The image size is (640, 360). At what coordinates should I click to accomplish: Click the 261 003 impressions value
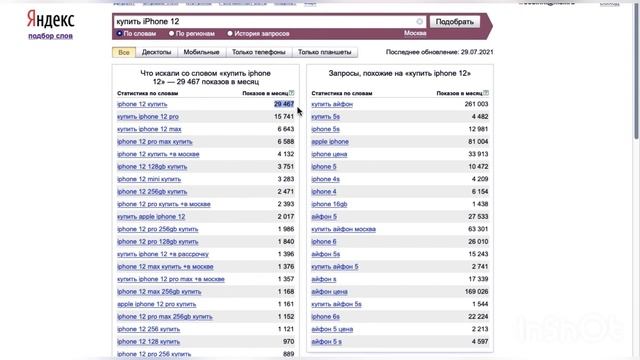coord(476,104)
